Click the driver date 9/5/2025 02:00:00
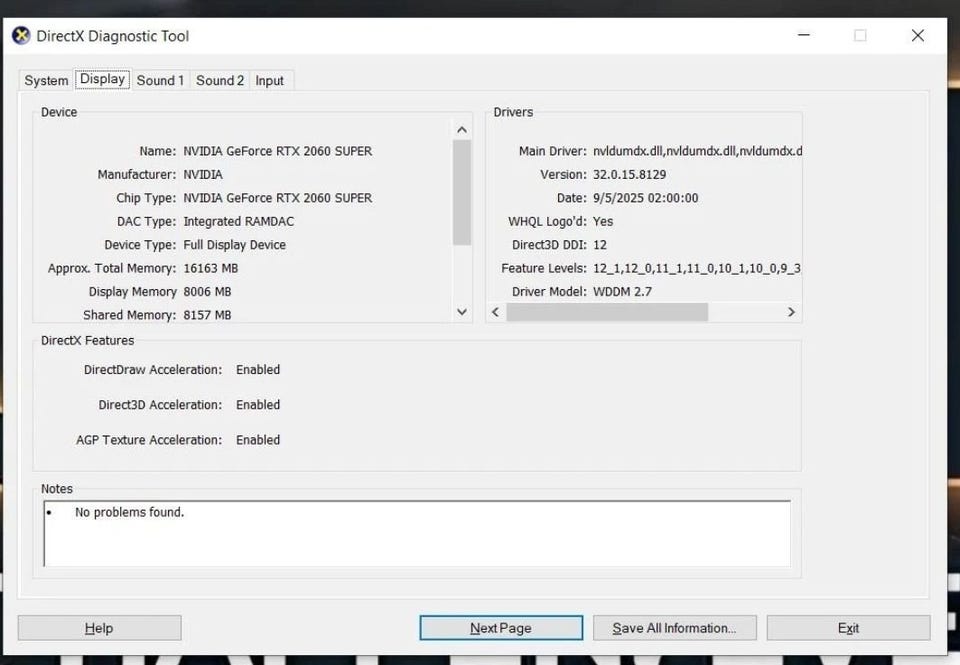This screenshot has width=960, height=665. tap(645, 198)
